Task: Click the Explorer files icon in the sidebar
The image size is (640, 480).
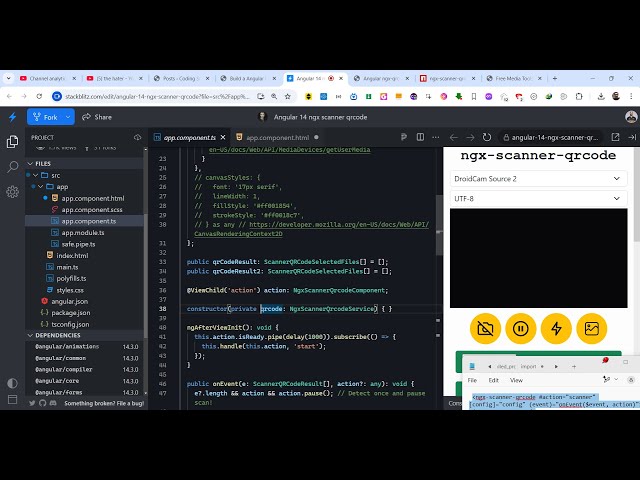Action: 12,143
